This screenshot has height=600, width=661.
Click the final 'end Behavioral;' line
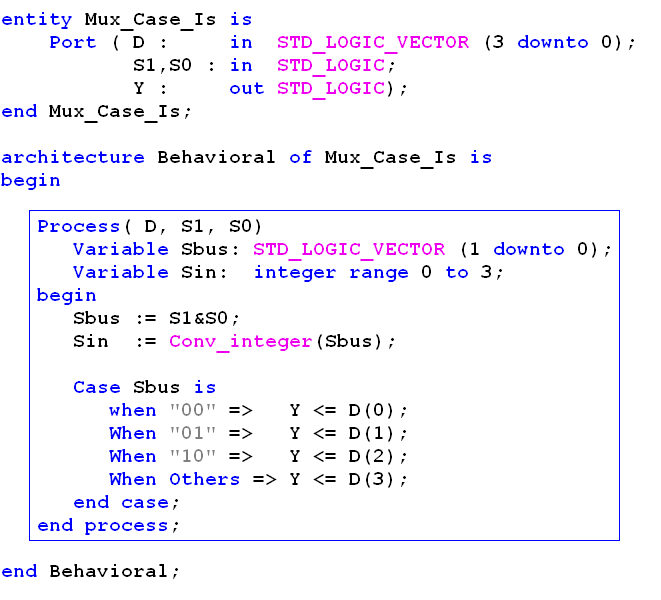pyautogui.click(x=90, y=571)
